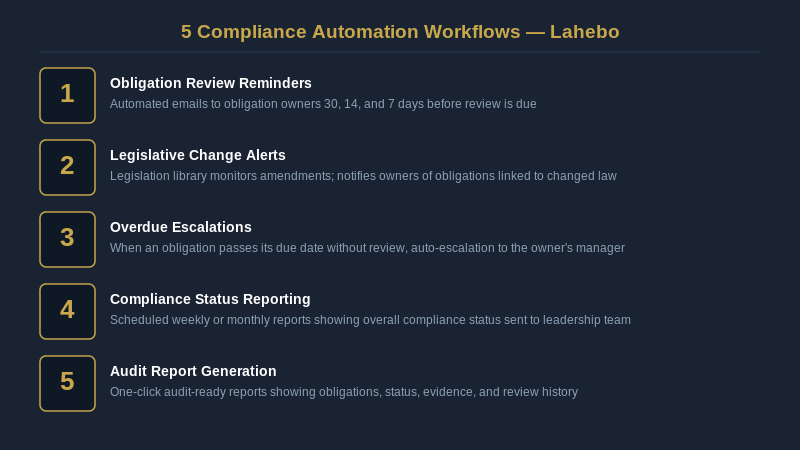The width and height of the screenshot is (800, 450).
Task: Click the number 5 badge
Action: (67, 383)
